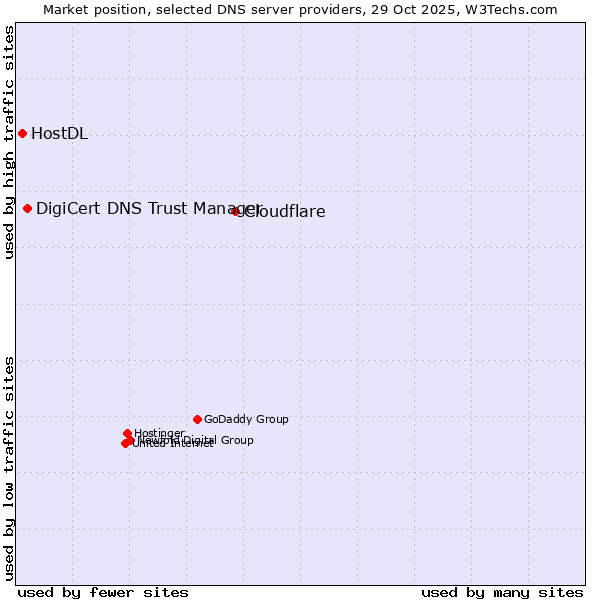Click the 'used by high traffic sites' axis label
This screenshot has height=600, width=600.
(10, 142)
